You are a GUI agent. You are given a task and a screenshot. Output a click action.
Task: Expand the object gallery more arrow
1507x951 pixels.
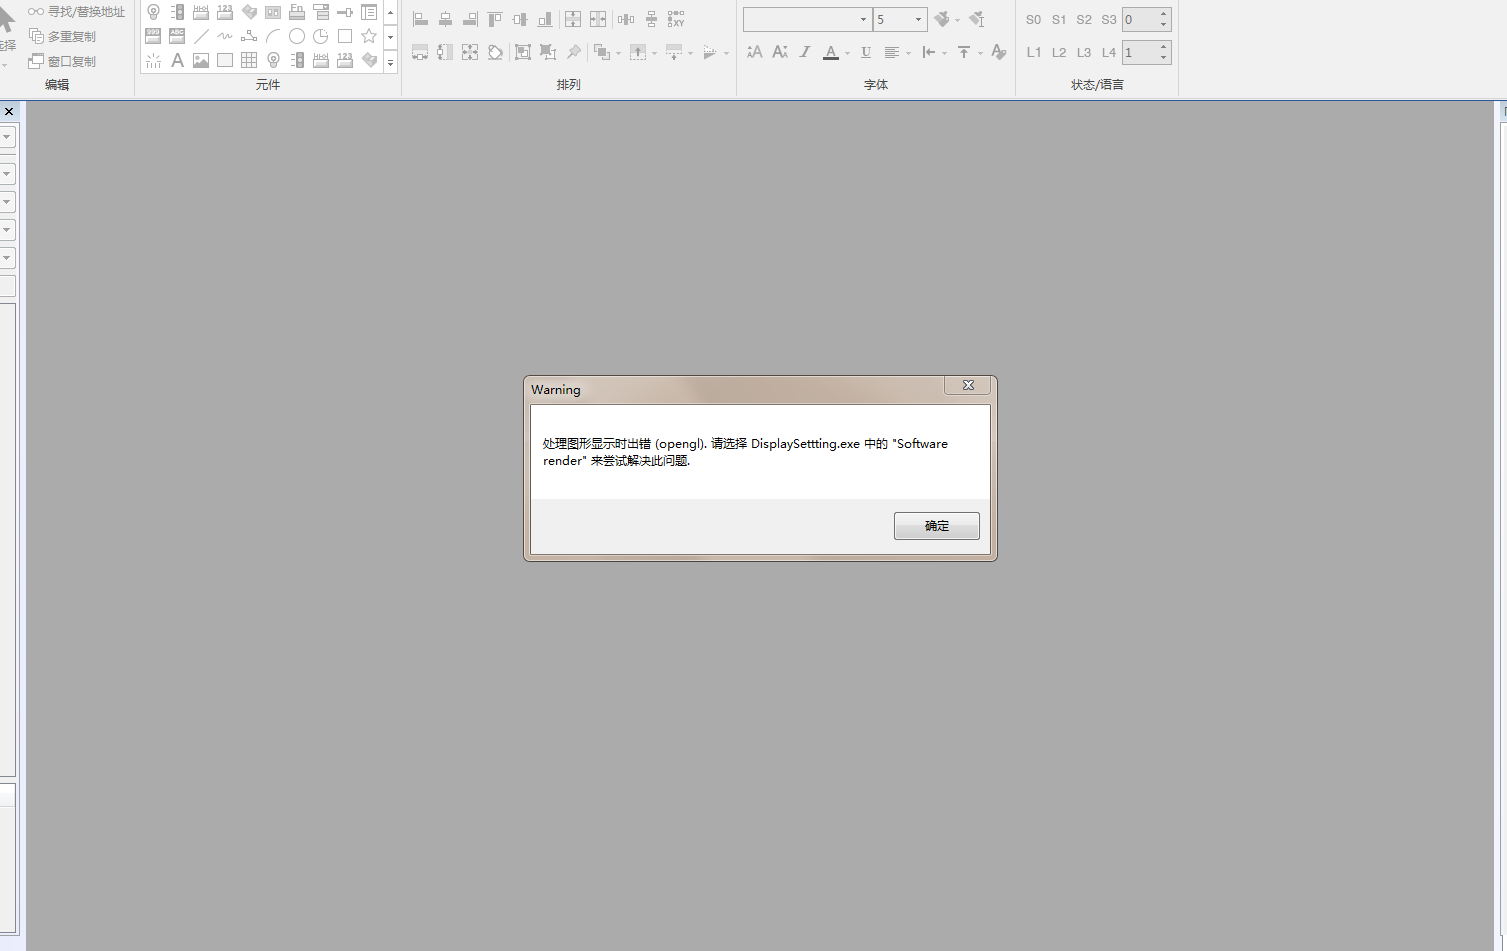click(x=390, y=62)
